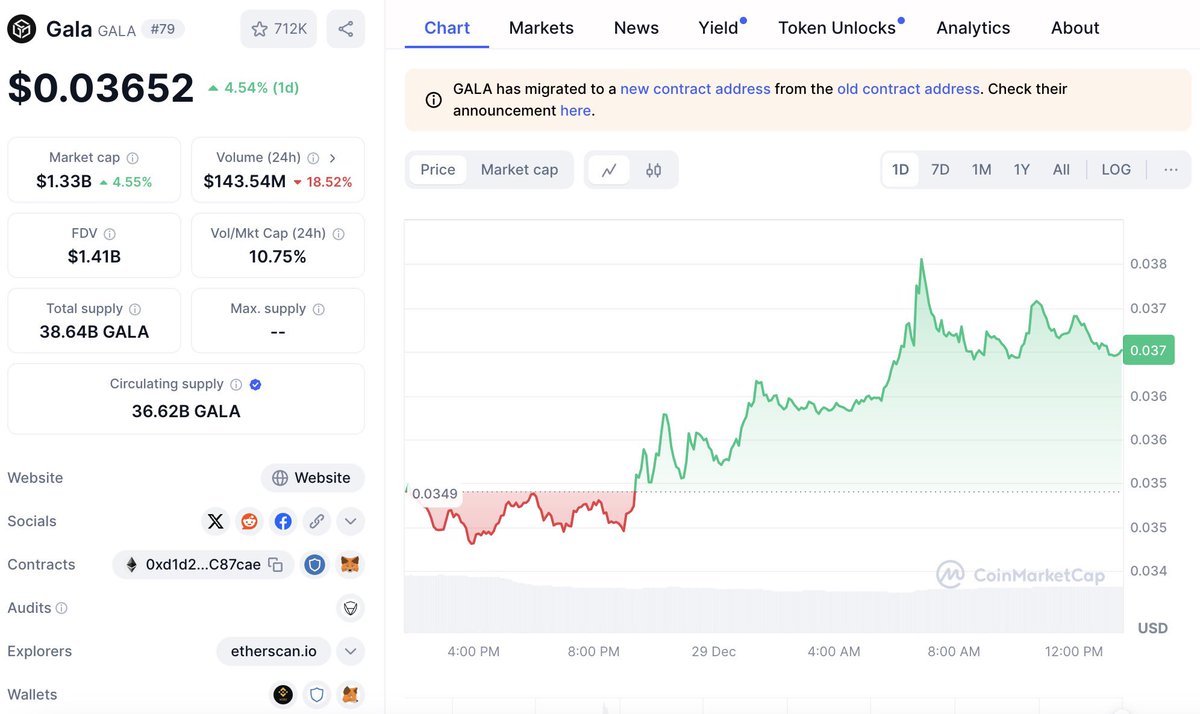Open the Analytics tab
Image resolution: width=1200 pixels, height=714 pixels.
973,28
